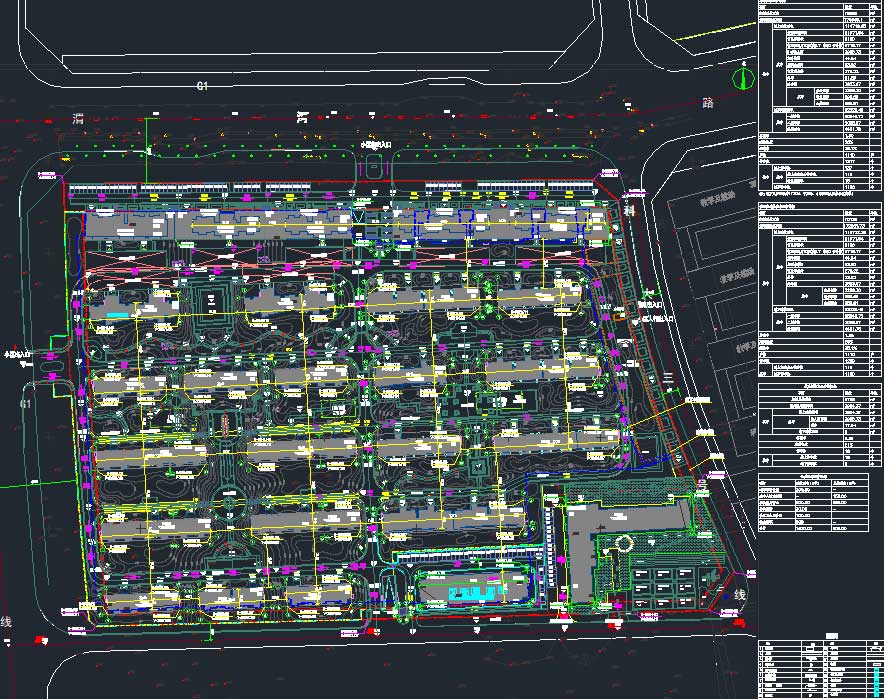Click the green north arrow compass symbol
The width and height of the screenshot is (884, 699).
742,78
